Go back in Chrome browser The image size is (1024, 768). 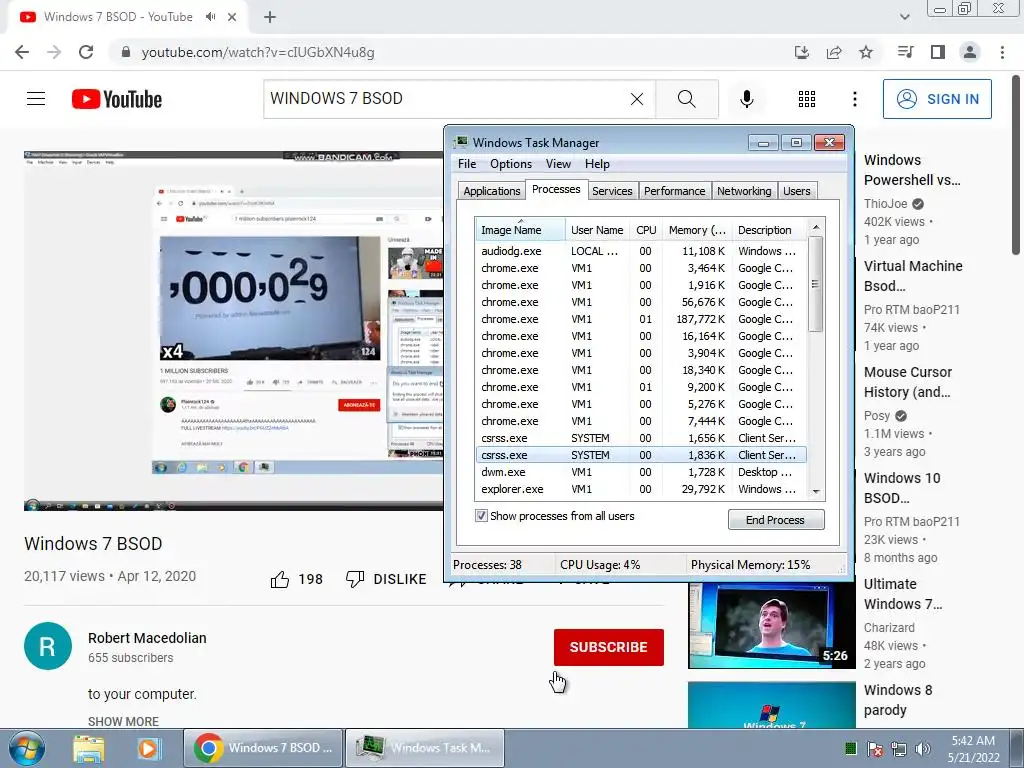(22, 52)
